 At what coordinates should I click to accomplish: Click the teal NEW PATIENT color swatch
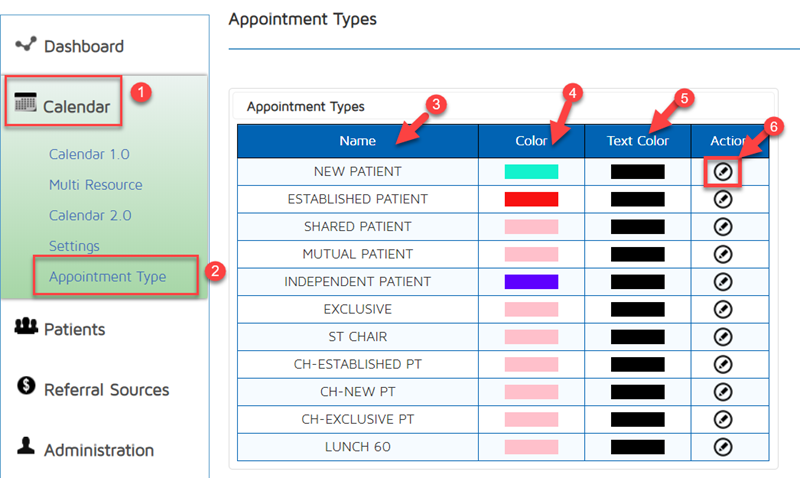click(531, 172)
